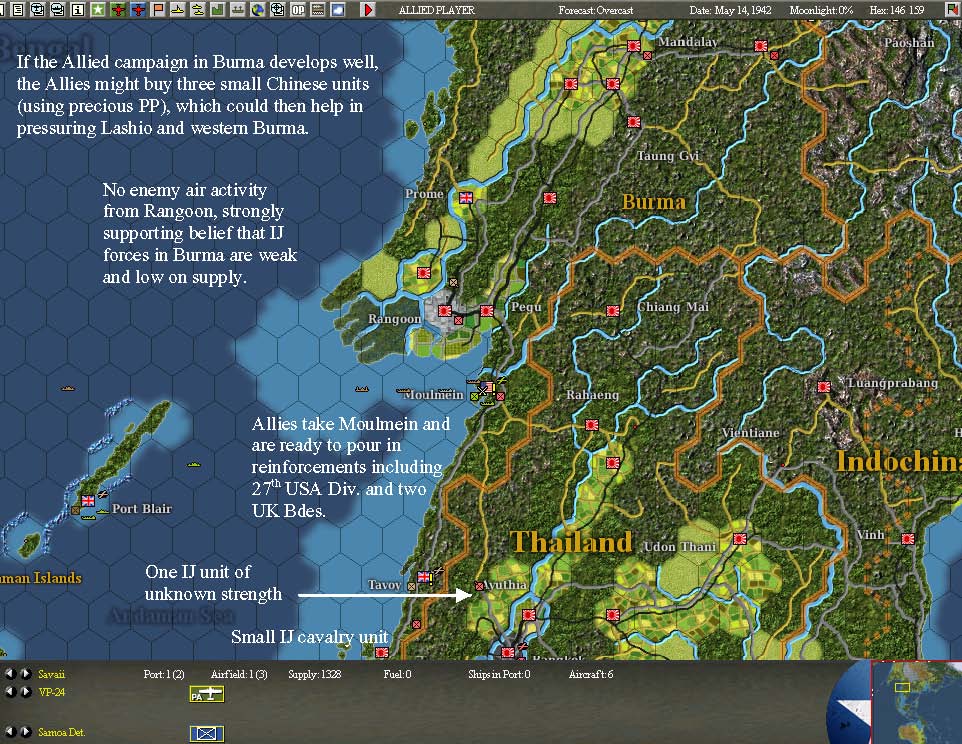Image resolution: width=962 pixels, height=744 pixels.
Task: Click the 'Aircraft: 6' status text
Action: (x=591, y=674)
